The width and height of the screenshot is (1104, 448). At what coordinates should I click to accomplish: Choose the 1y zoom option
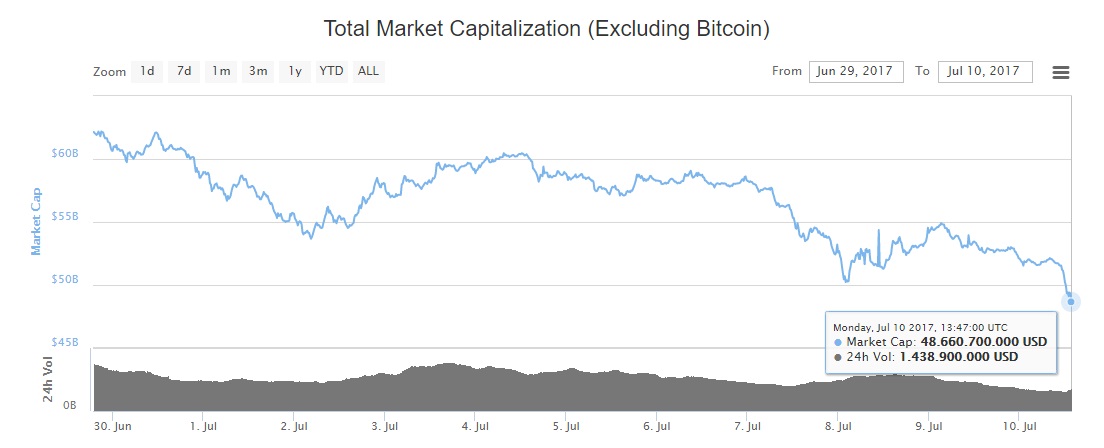[295, 71]
